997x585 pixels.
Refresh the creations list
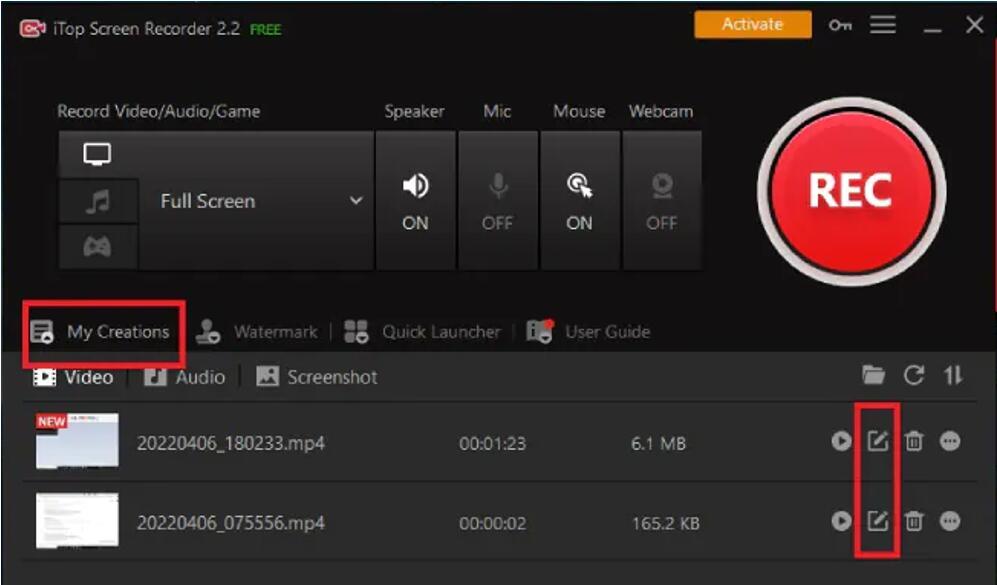coord(914,375)
